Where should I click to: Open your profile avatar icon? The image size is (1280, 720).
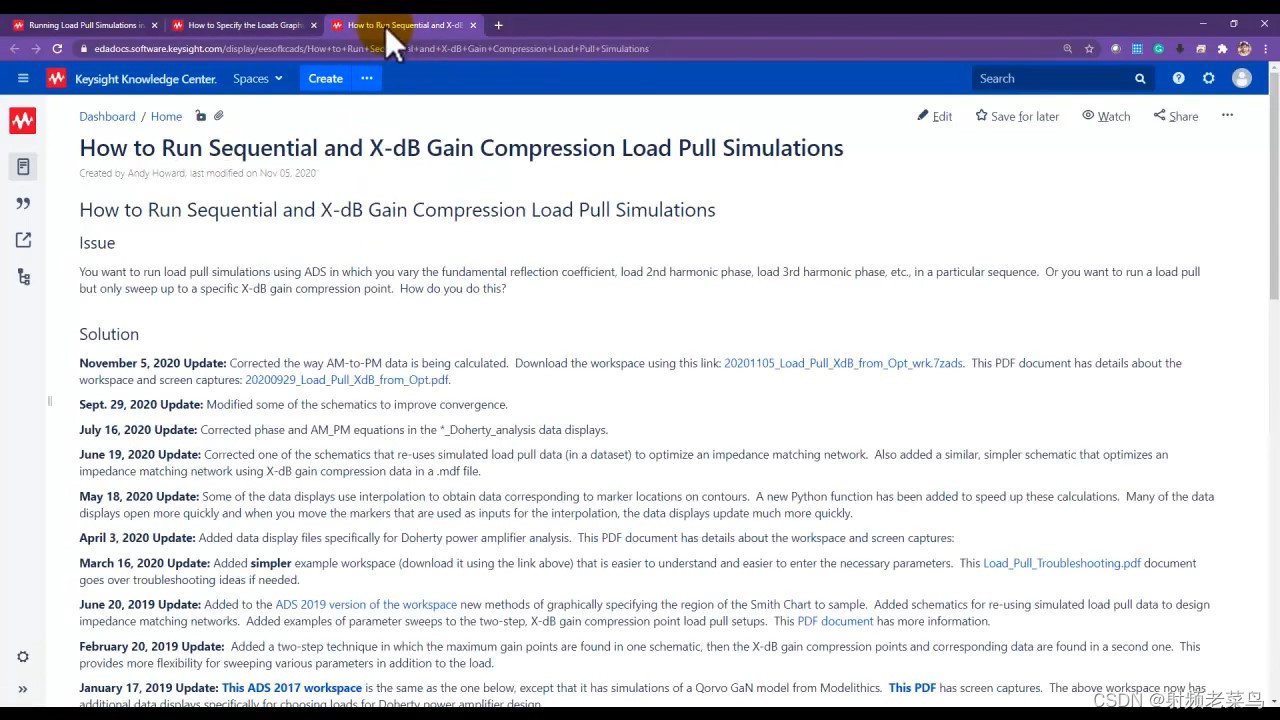(x=1241, y=78)
